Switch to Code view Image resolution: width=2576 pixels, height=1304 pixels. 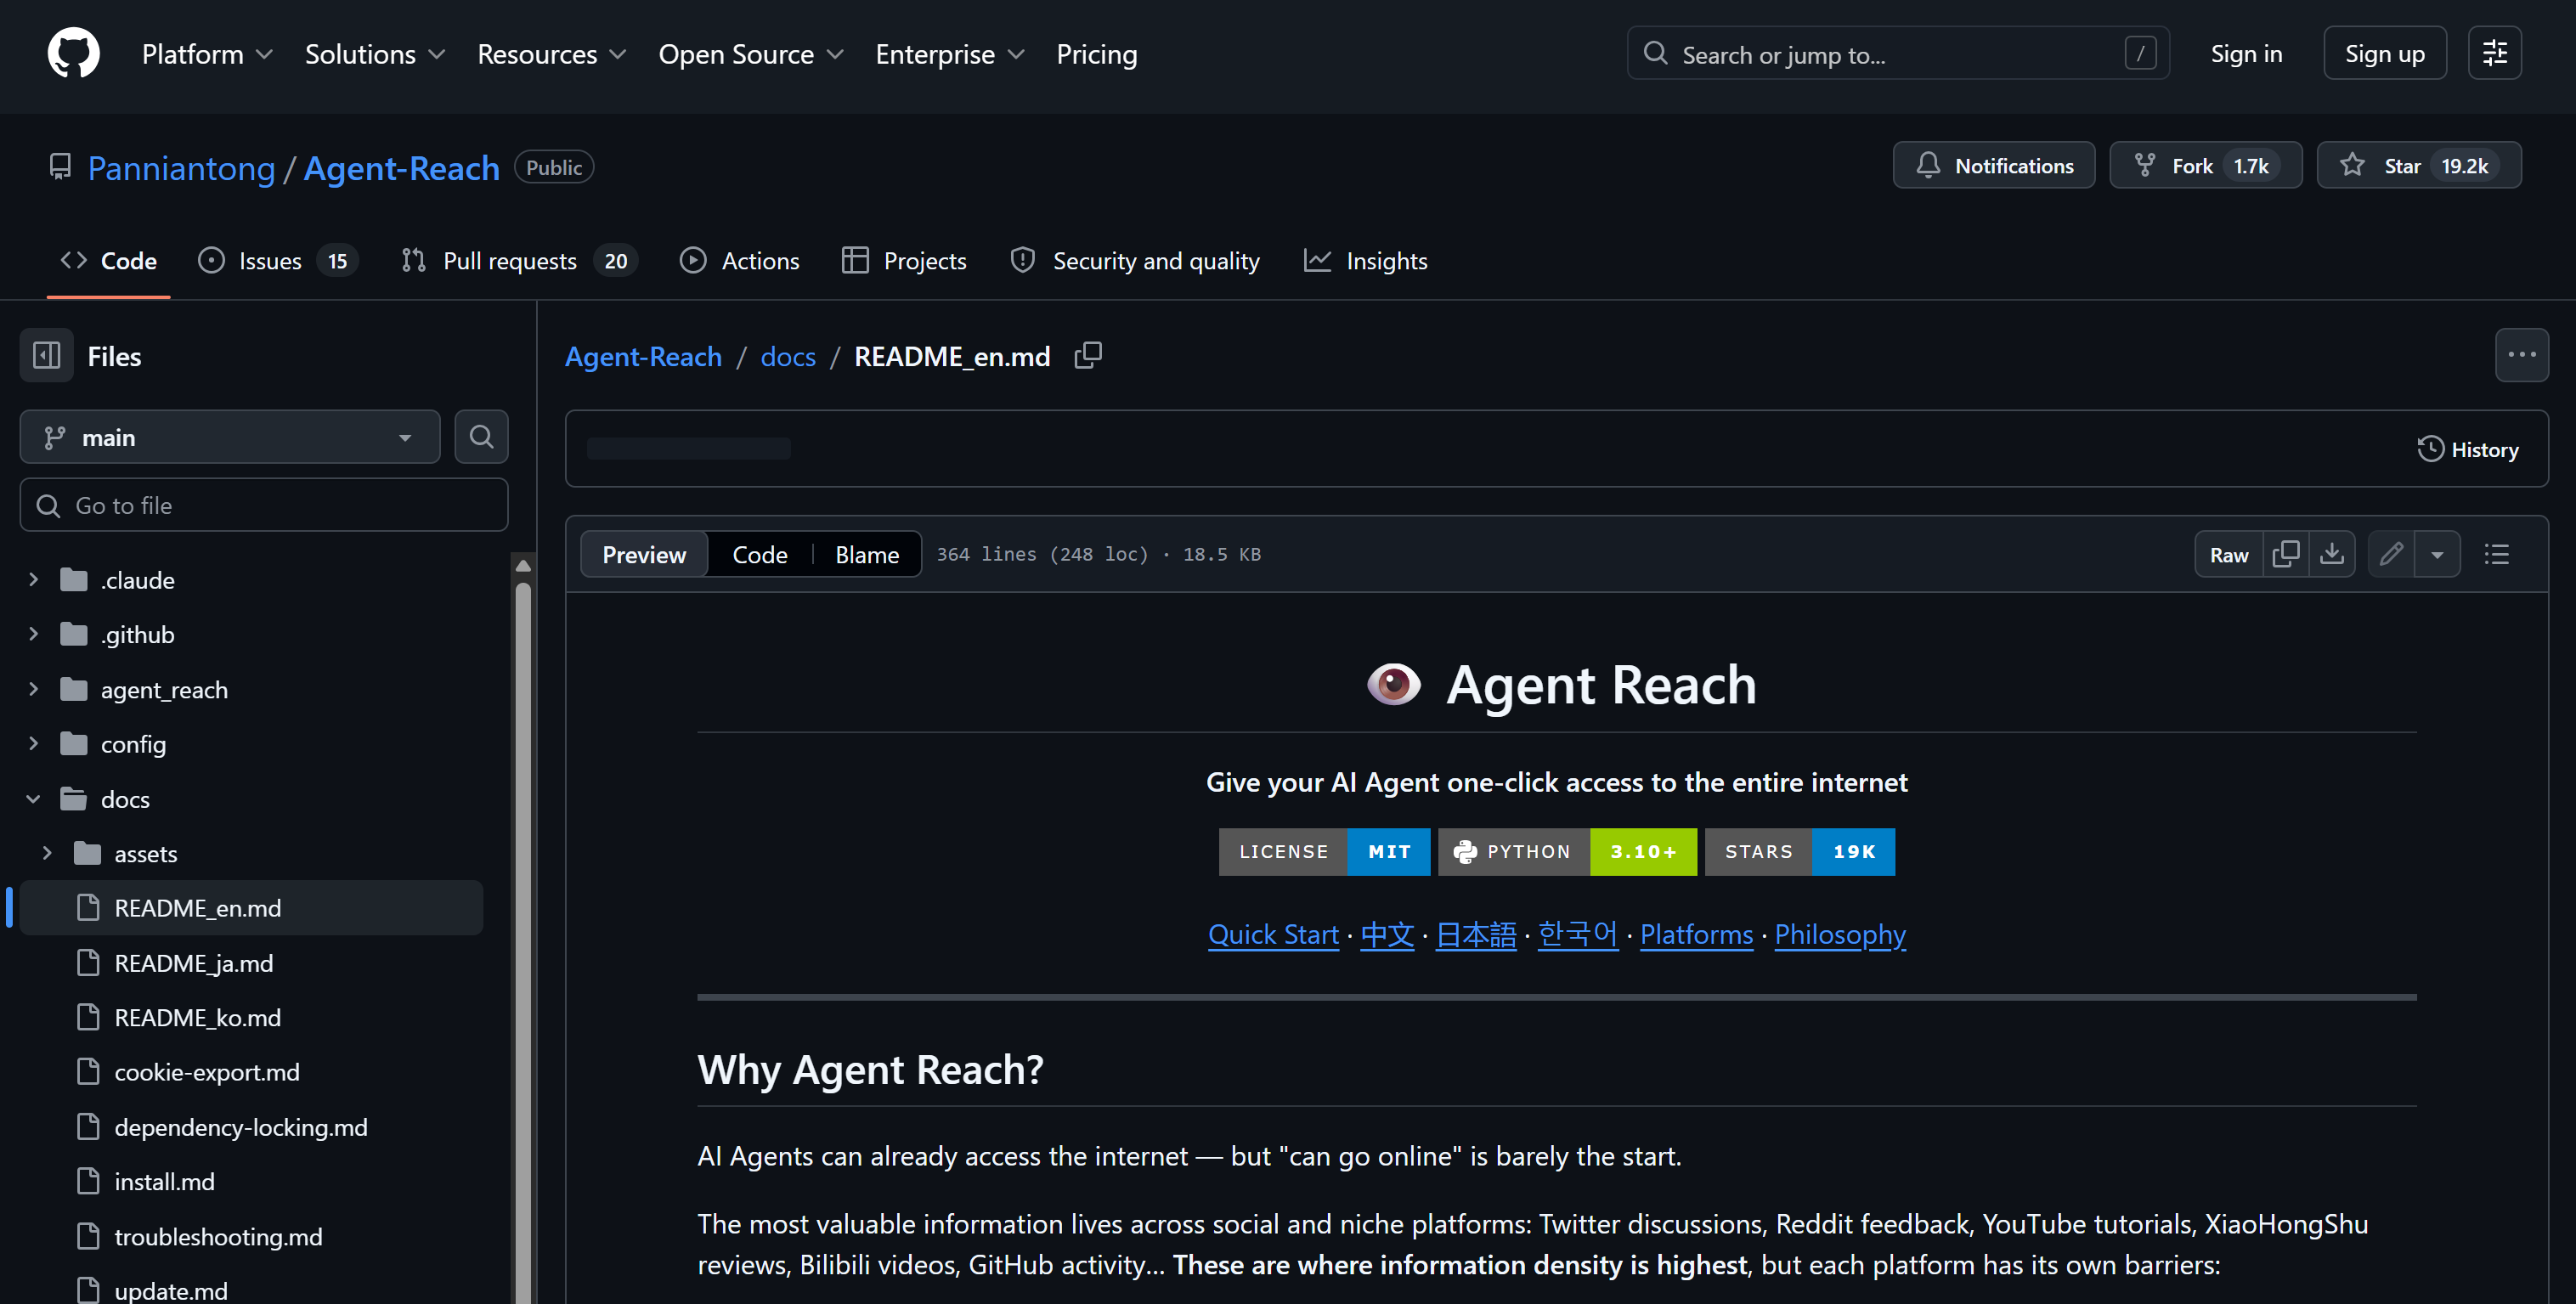point(759,554)
